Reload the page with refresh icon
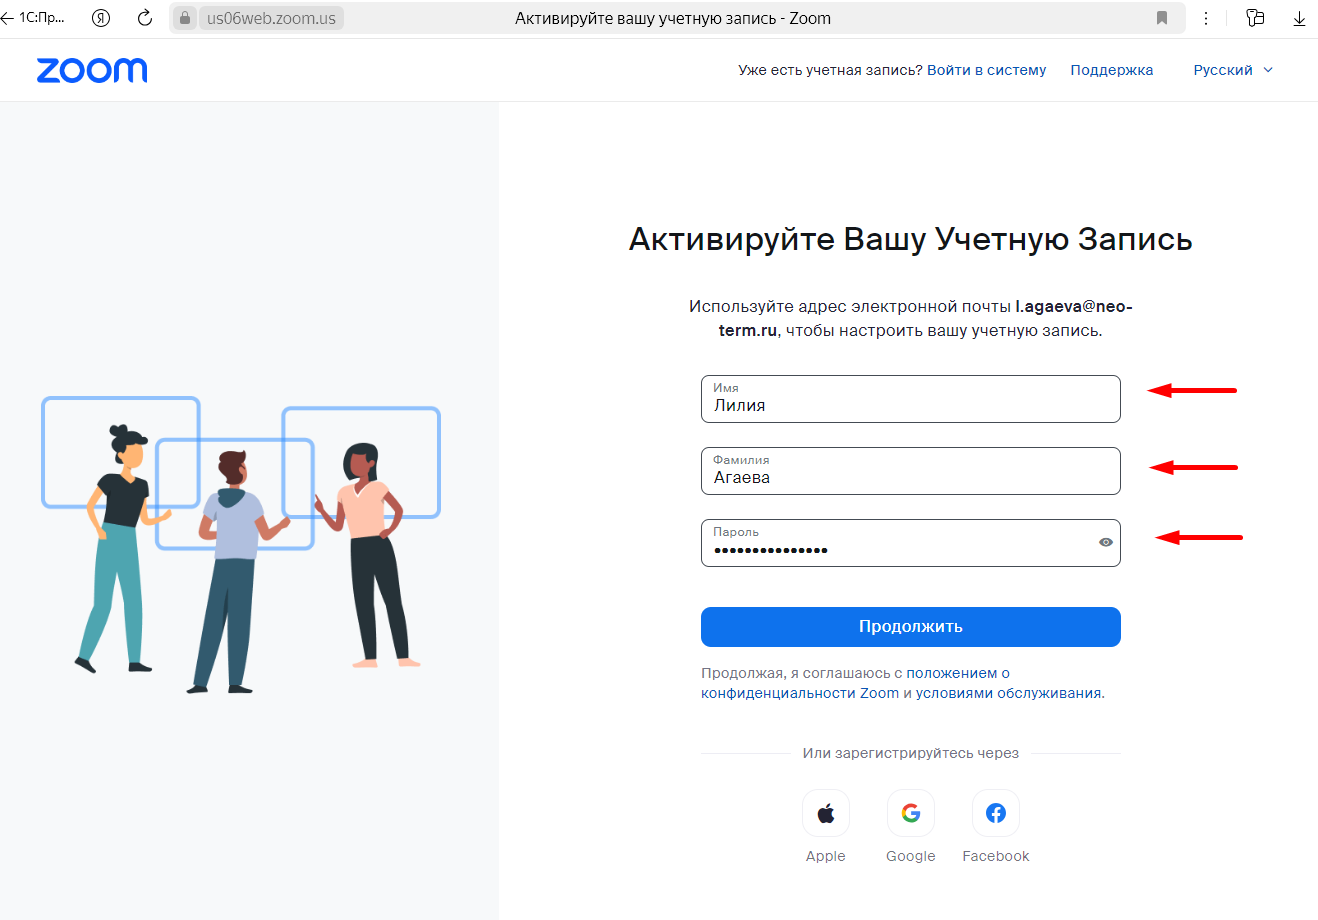The width and height of the screenshot is (1318, 920). (x=145, y=18)
